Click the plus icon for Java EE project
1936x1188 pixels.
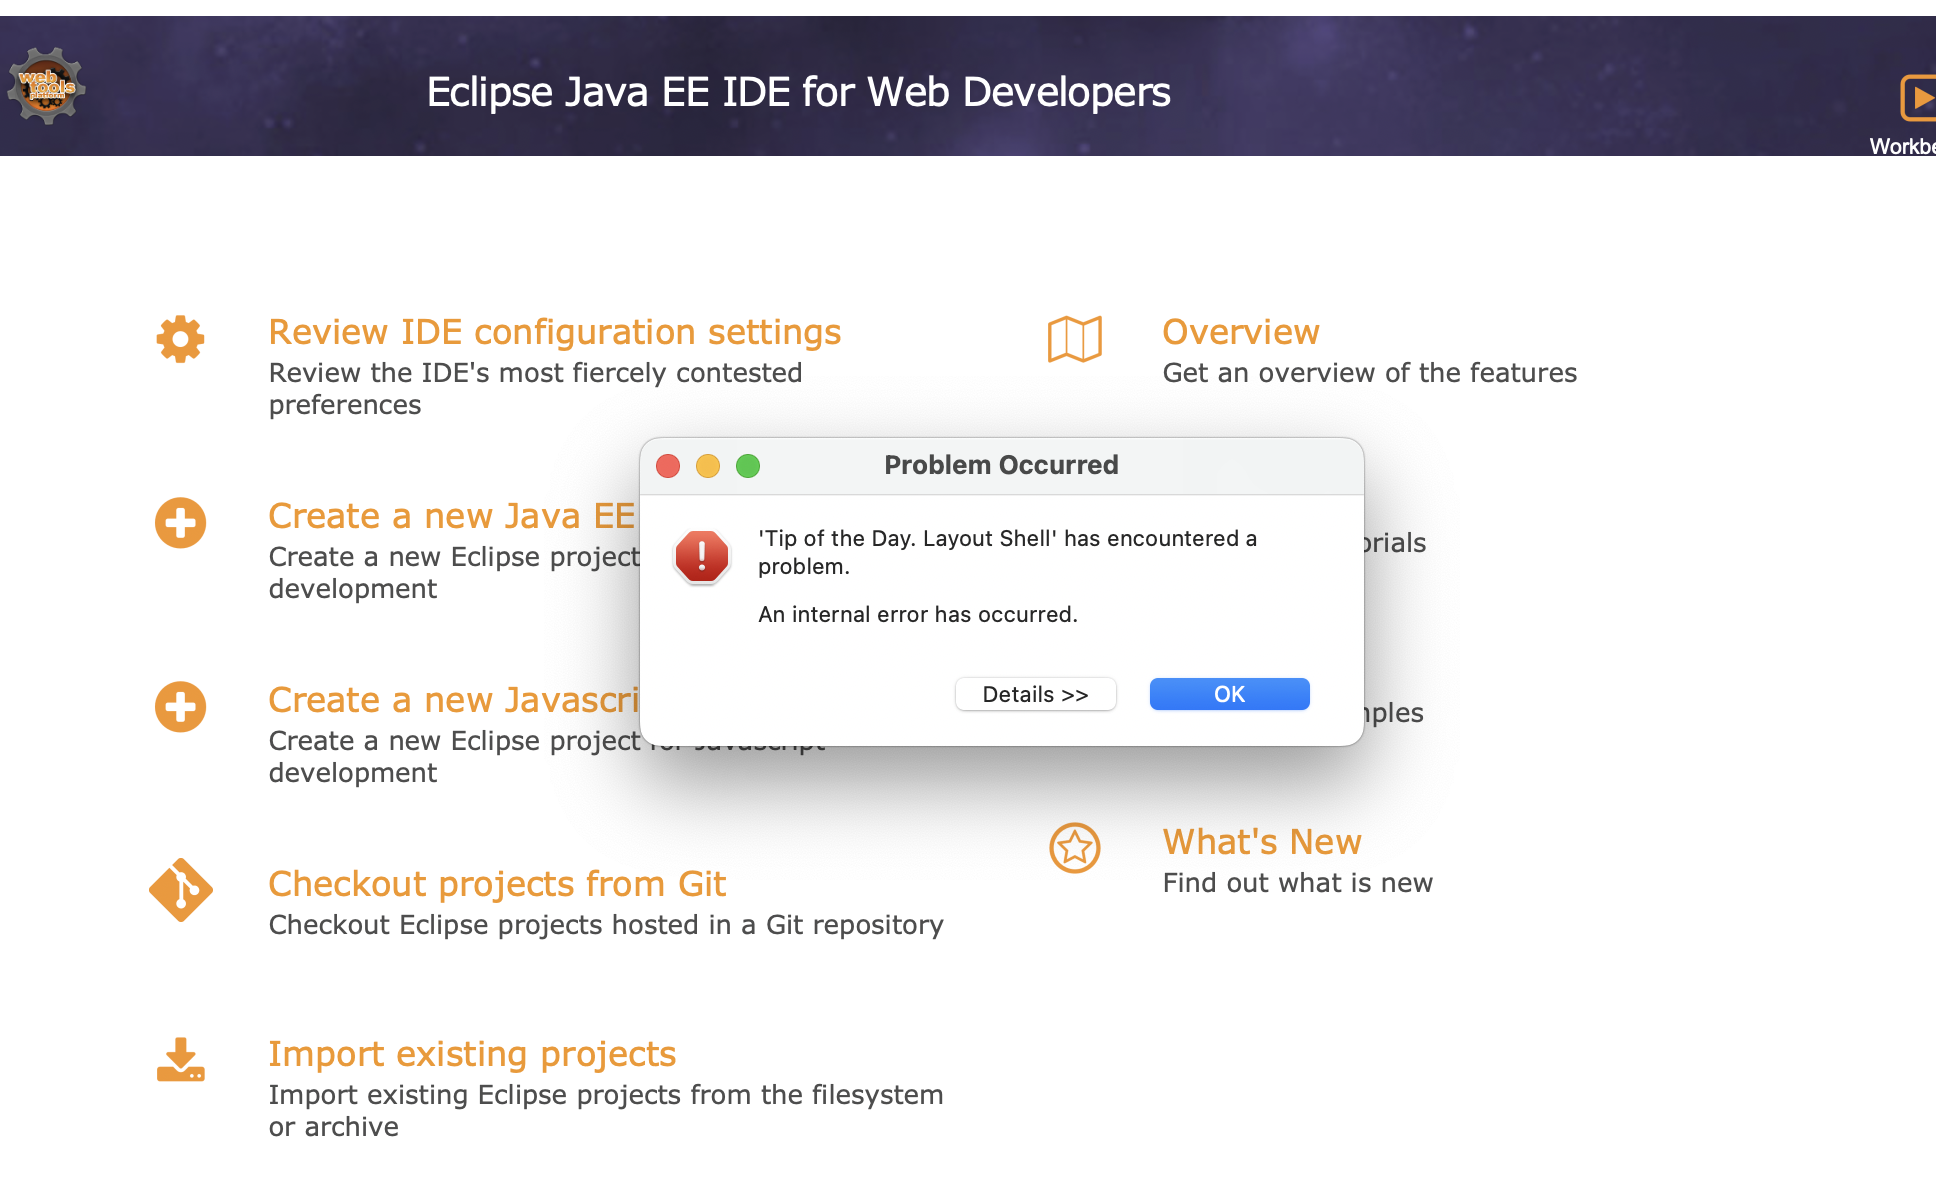(x=180, y=523)
